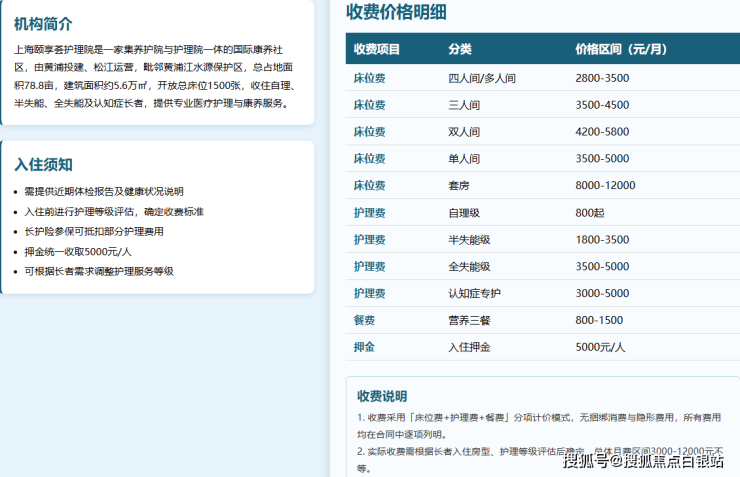Image resolution: width=740 pixels, height=477 pixels.
Task: Click the 营养三餐 cell
Action: [469, 320]
